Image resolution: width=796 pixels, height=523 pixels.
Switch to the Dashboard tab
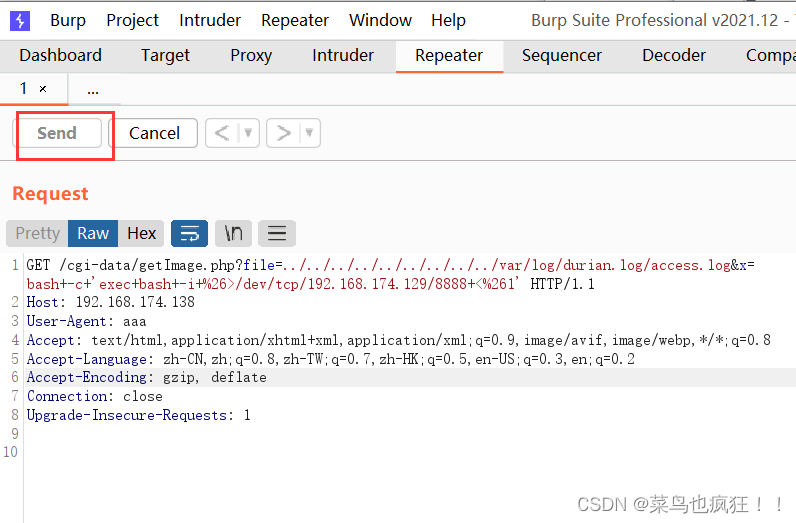pos(60,55)
